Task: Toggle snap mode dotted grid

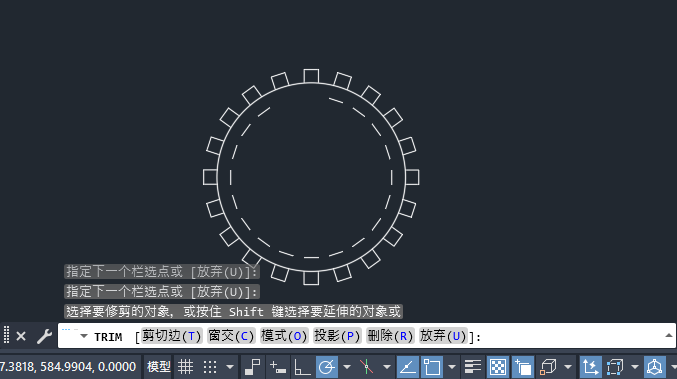Action: click(x=210, y=367)
